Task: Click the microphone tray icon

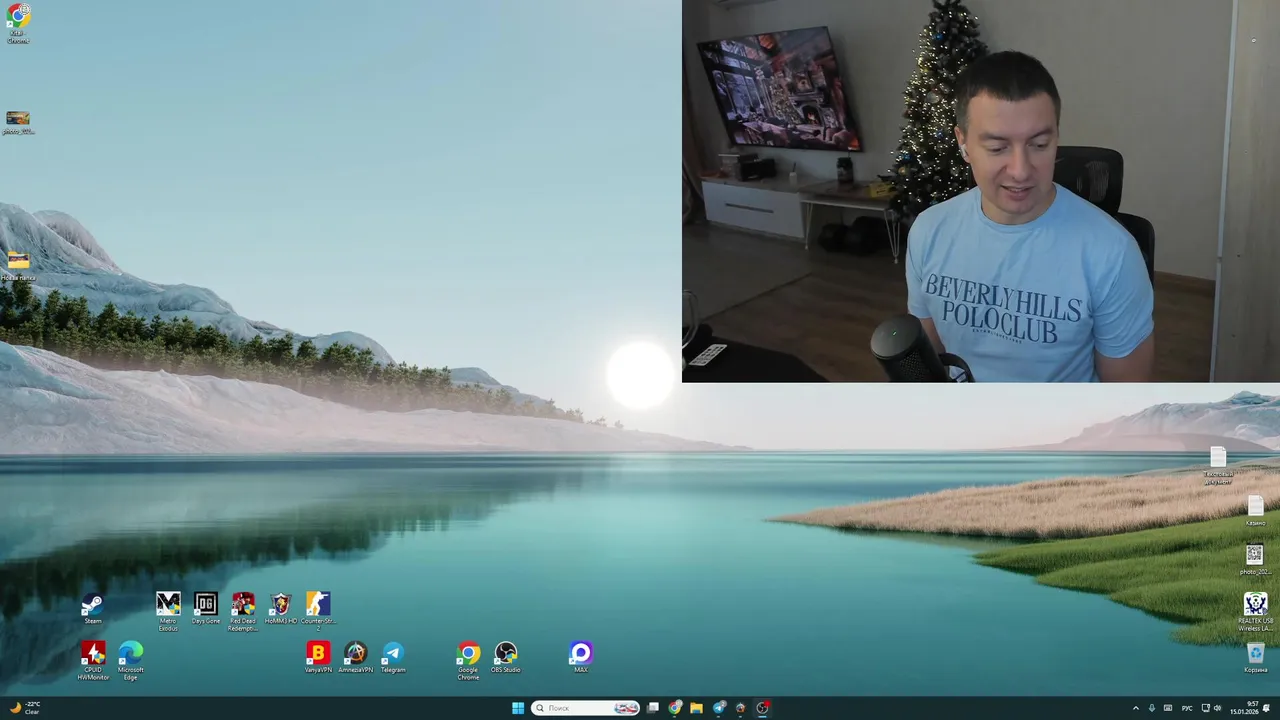Action: (x=1151, y=708)
